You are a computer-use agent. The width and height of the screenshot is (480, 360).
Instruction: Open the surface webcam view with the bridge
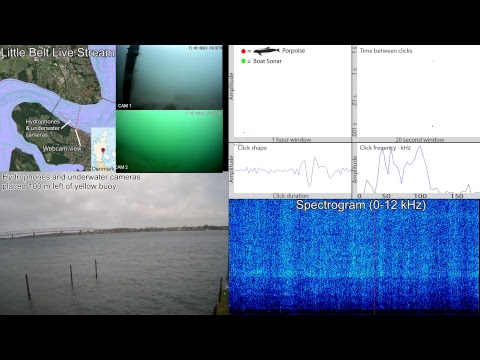tap(114, 244)
